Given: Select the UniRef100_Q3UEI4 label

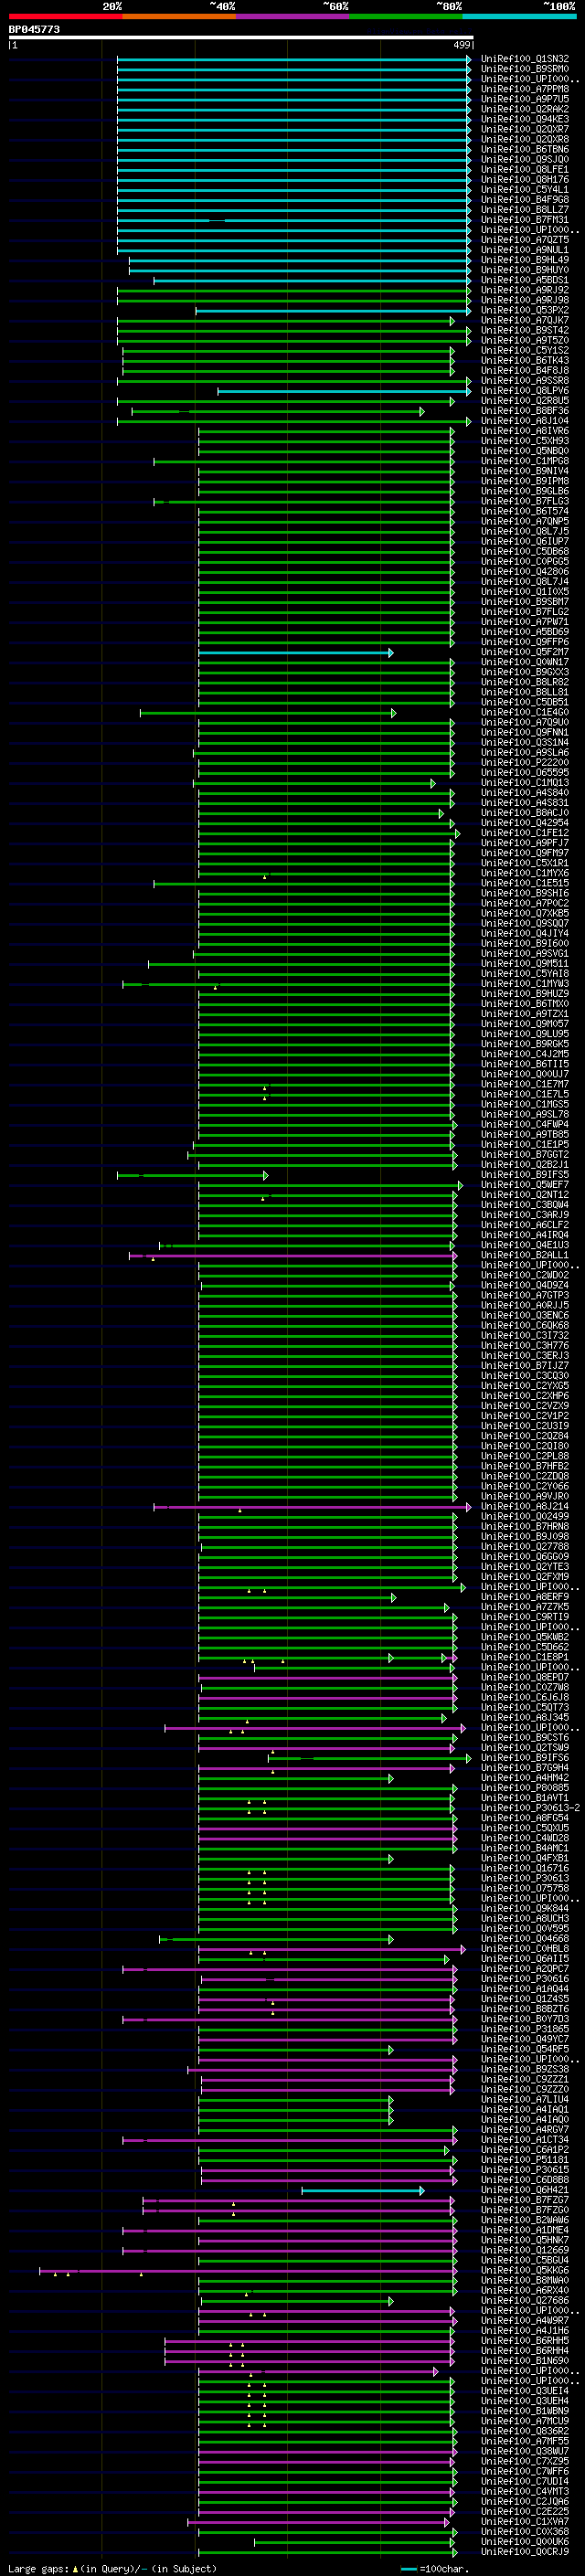Looking at the screenshot, I should [x=525, y=2390].
